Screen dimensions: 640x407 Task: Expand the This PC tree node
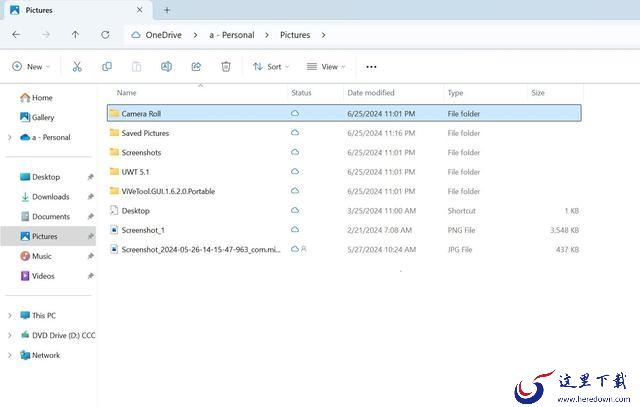click(x=10, y=316)
